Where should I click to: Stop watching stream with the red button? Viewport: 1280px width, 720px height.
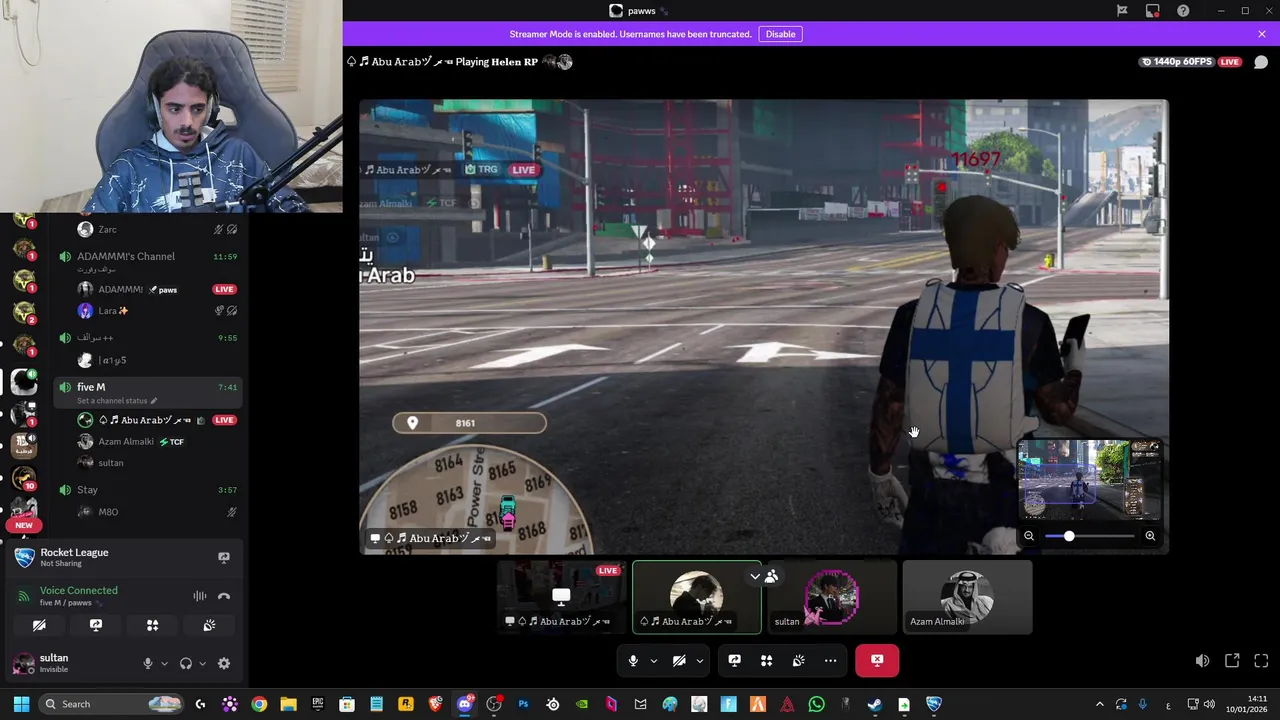click(877, 661)
